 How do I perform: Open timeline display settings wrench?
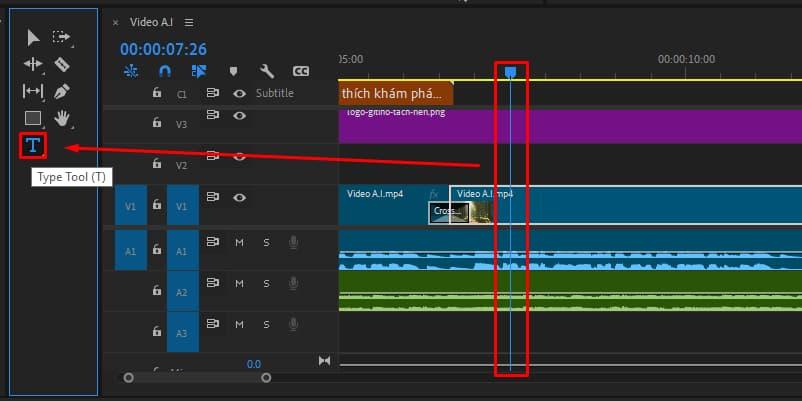266,71
